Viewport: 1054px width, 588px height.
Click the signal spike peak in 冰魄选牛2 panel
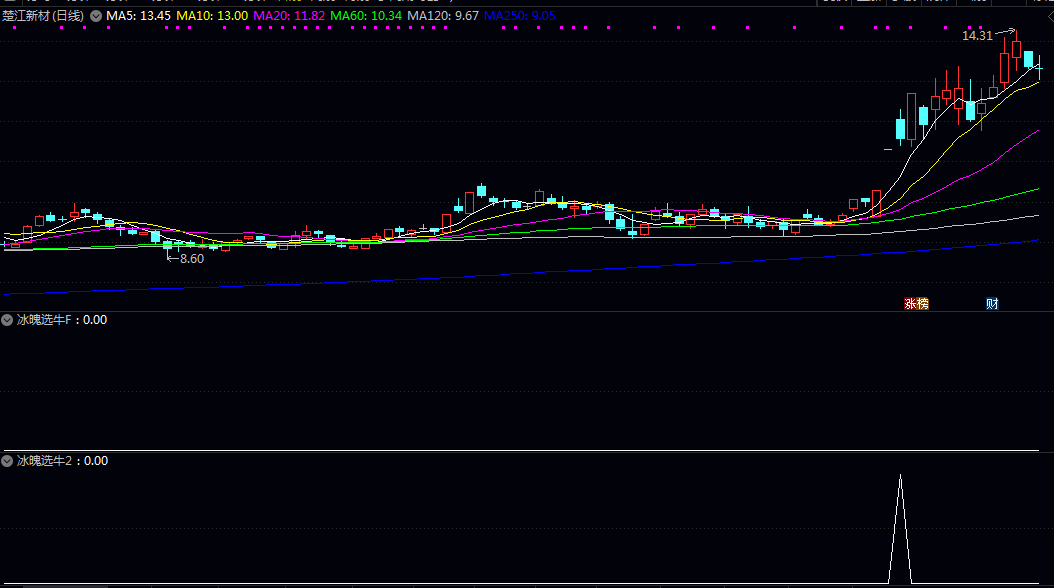coord(900,476)
